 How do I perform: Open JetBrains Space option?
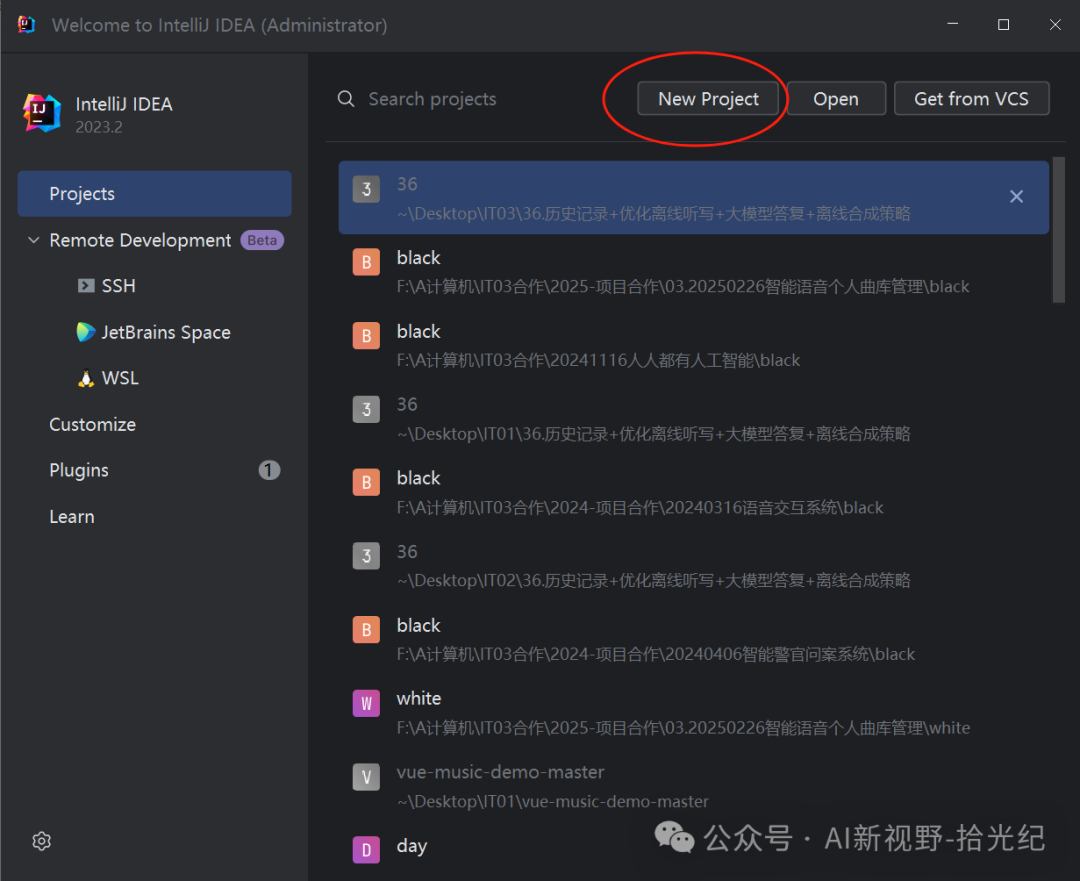click(166, 332)
